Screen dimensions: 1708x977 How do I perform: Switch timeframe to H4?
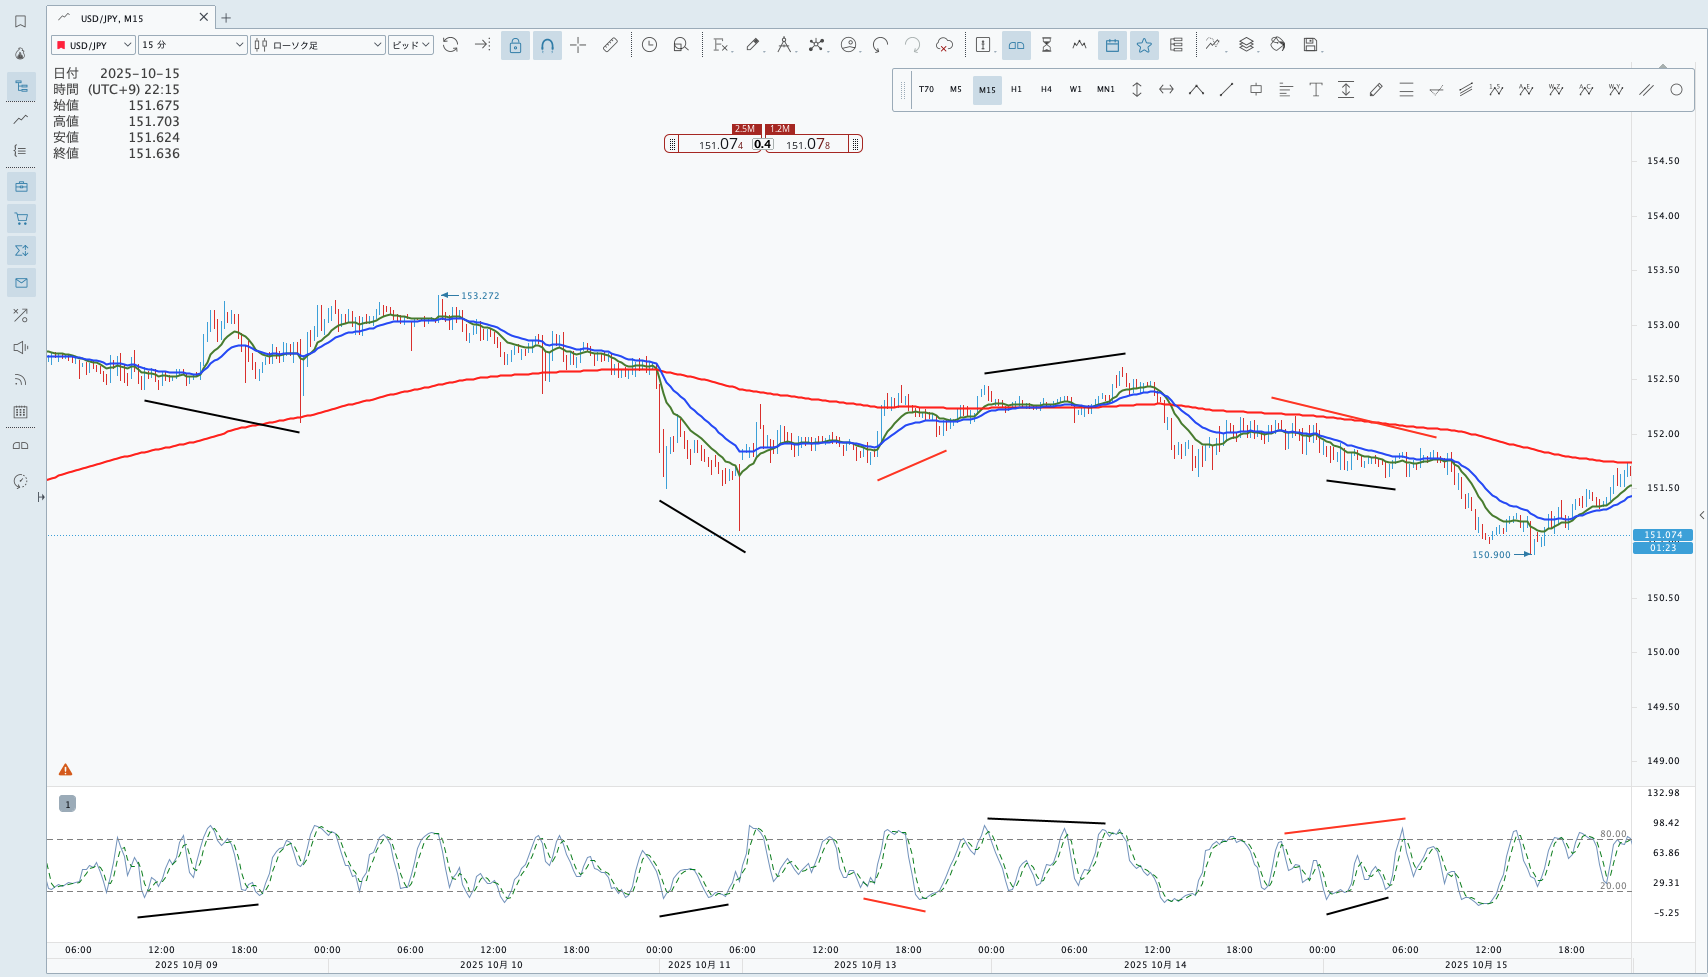[x=1046, y=90]
